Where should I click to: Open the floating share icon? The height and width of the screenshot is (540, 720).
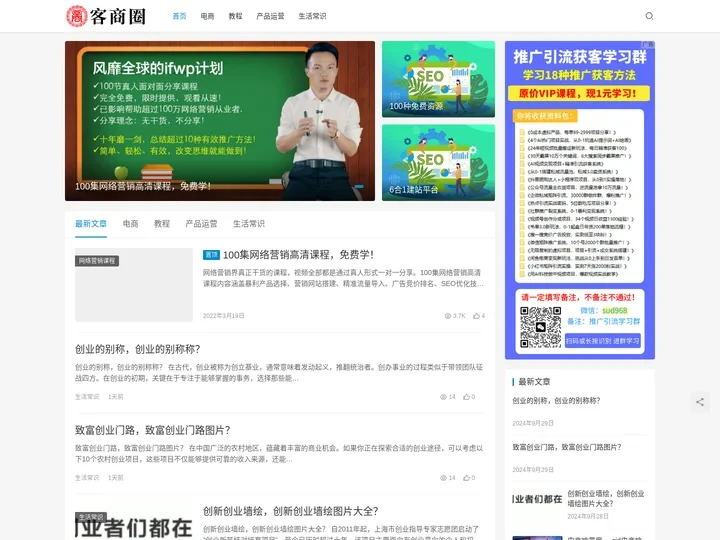tap(700, 402)
